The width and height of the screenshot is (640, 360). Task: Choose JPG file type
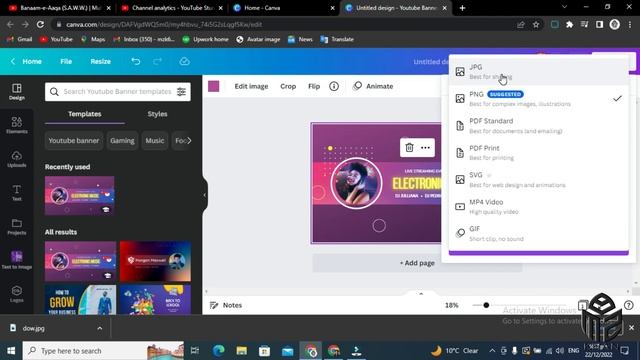click(539, 71)
